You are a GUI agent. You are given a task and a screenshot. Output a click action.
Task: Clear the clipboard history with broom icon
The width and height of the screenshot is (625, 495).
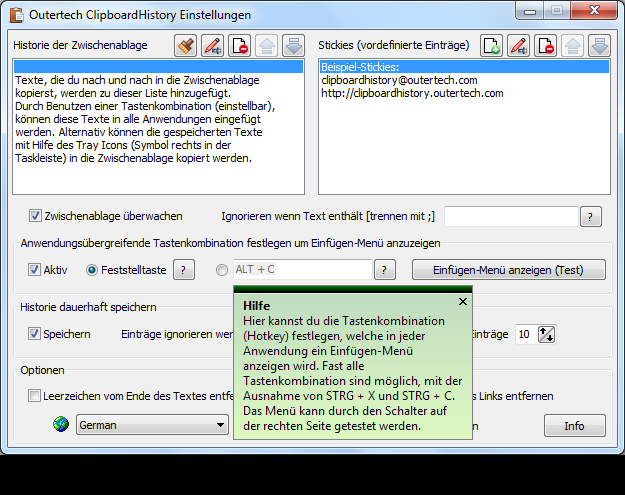coord(185,45)
